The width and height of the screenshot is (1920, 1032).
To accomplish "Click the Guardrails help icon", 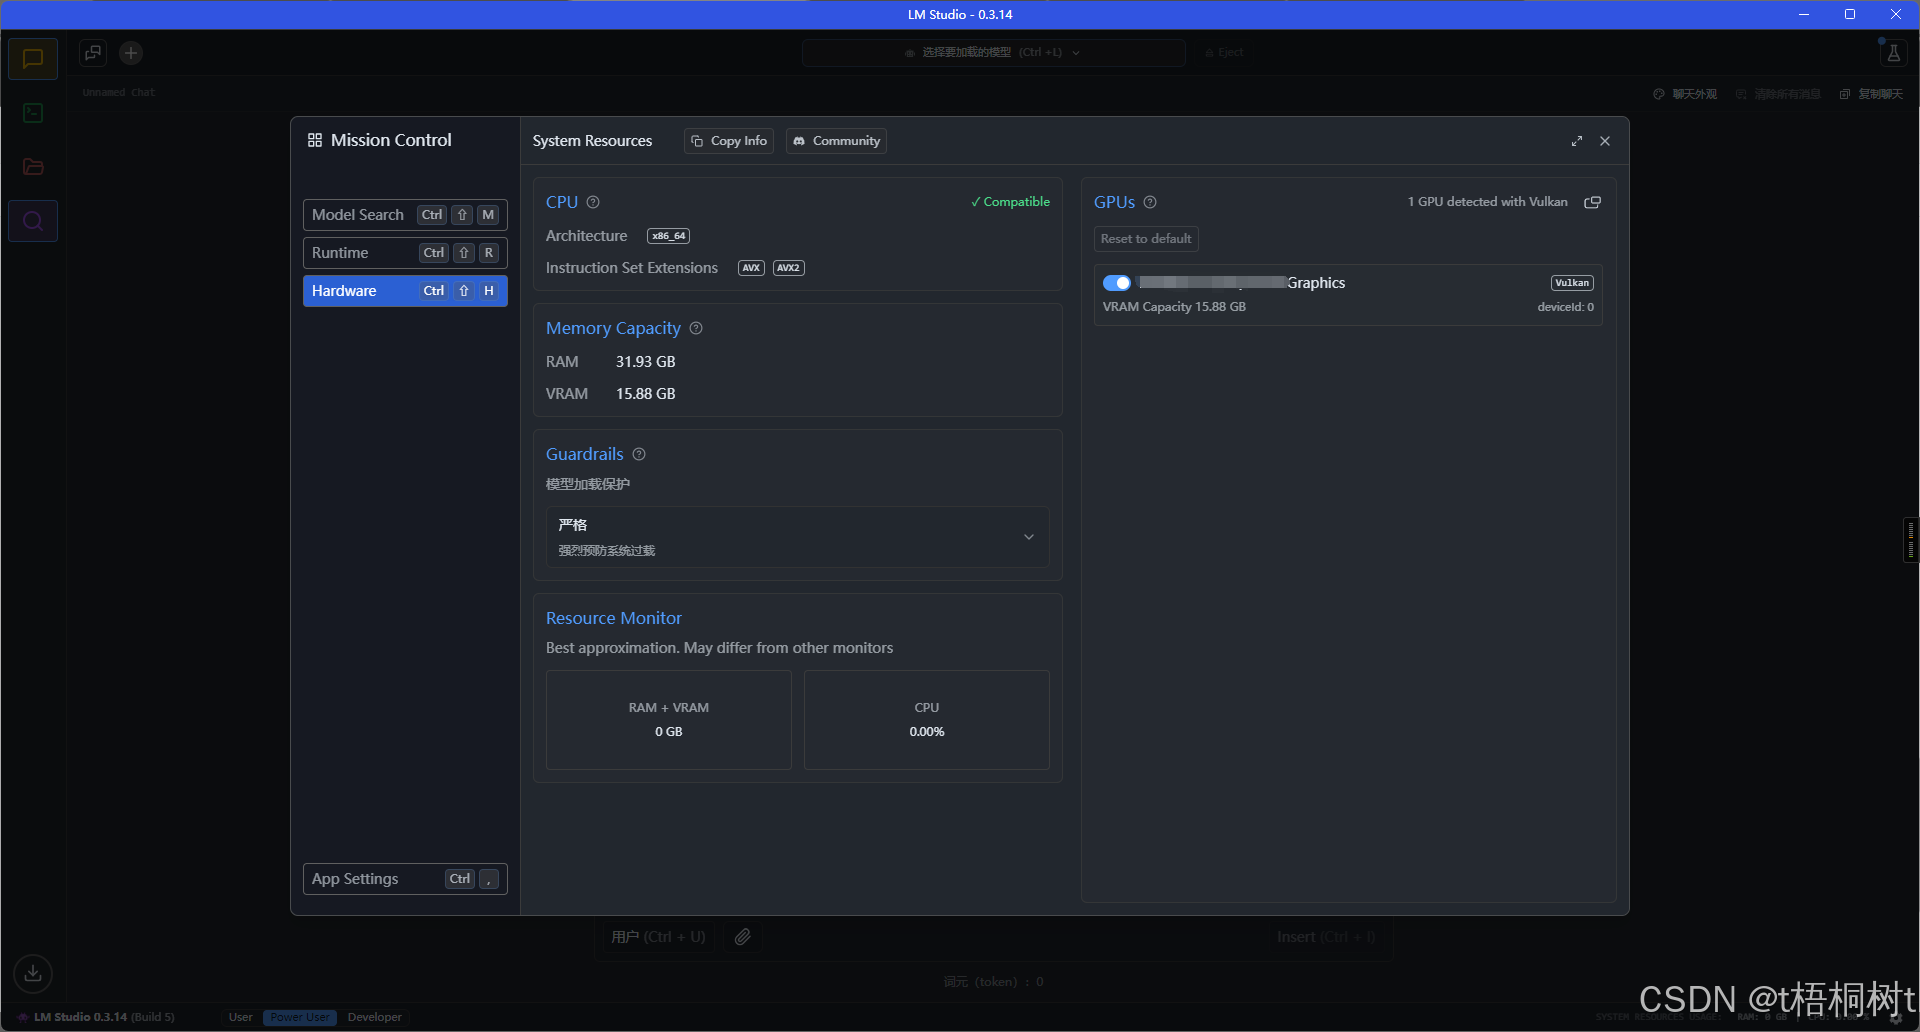I will click(x=639, y=454).
